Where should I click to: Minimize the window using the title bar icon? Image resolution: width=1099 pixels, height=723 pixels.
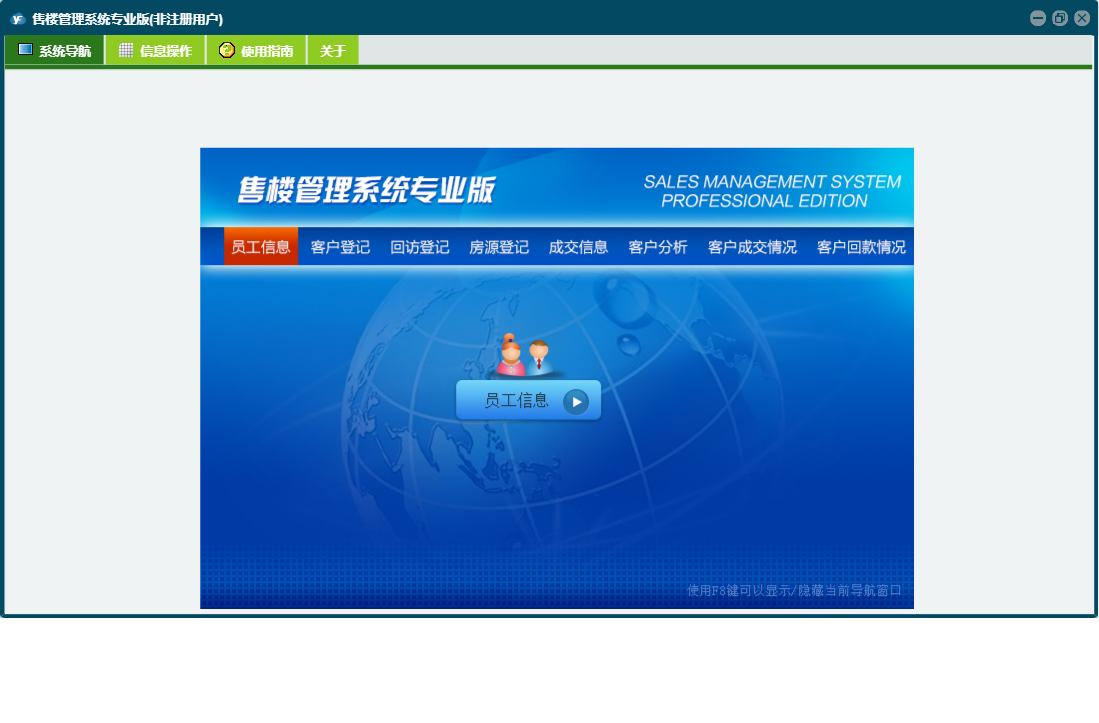click(1038, 18)
